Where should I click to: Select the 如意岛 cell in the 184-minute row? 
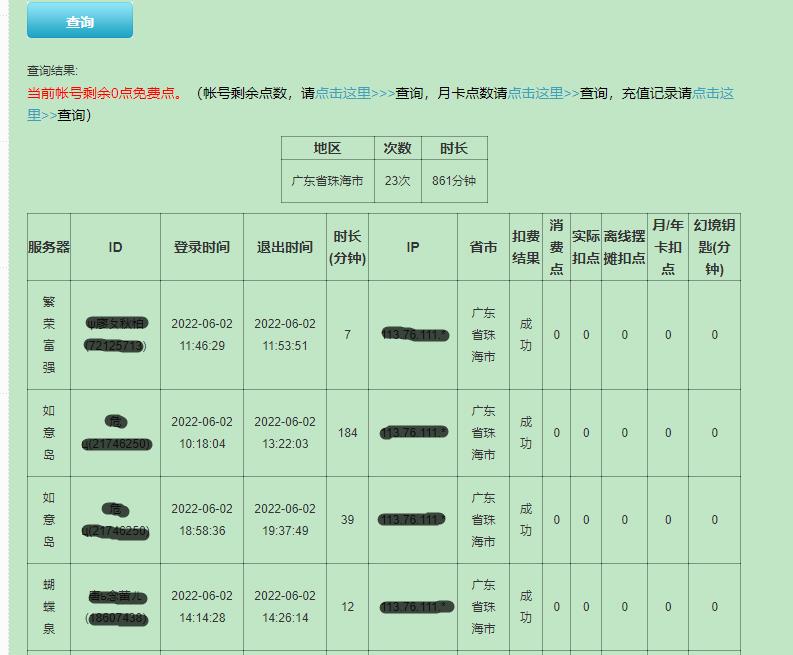pyautogui.click(x=49, y=432)
